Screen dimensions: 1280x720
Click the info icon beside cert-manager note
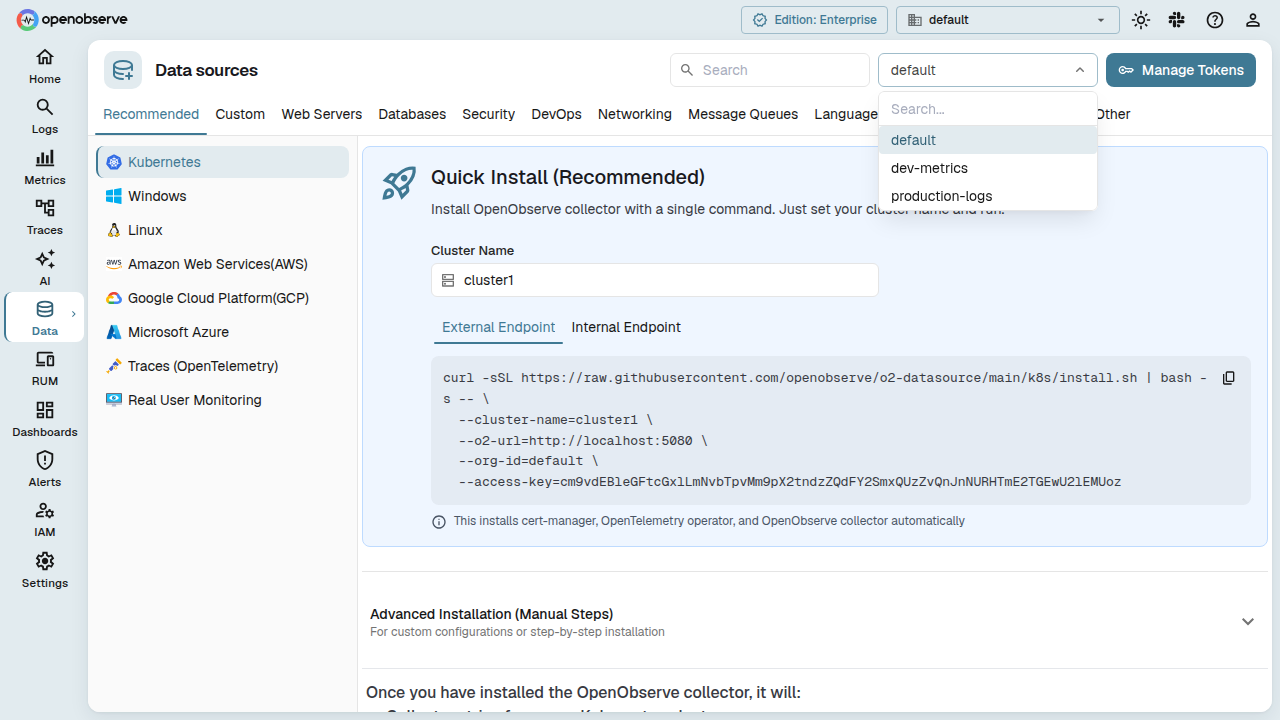coord(439,522)
